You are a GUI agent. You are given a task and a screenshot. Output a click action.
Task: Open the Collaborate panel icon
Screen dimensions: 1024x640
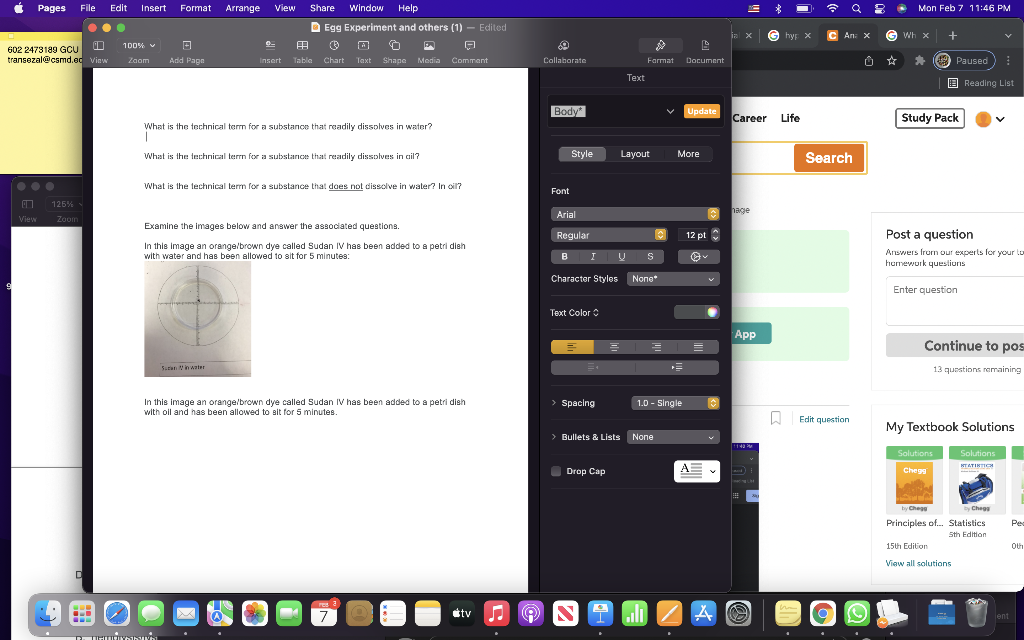point(564,46)
